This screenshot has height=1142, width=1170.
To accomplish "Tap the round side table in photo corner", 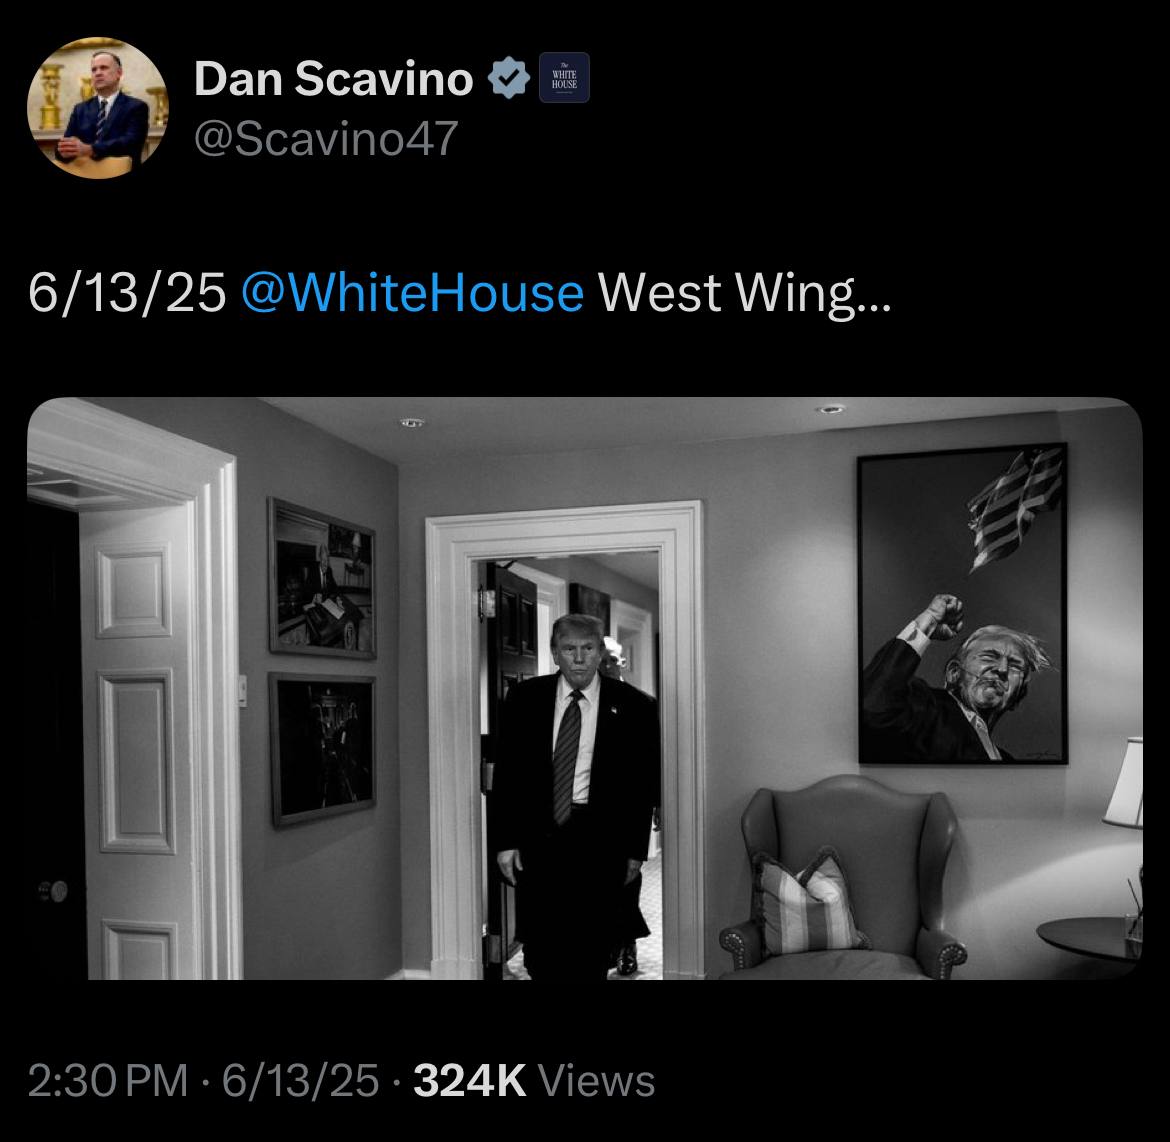I will tap(1090, 940).
